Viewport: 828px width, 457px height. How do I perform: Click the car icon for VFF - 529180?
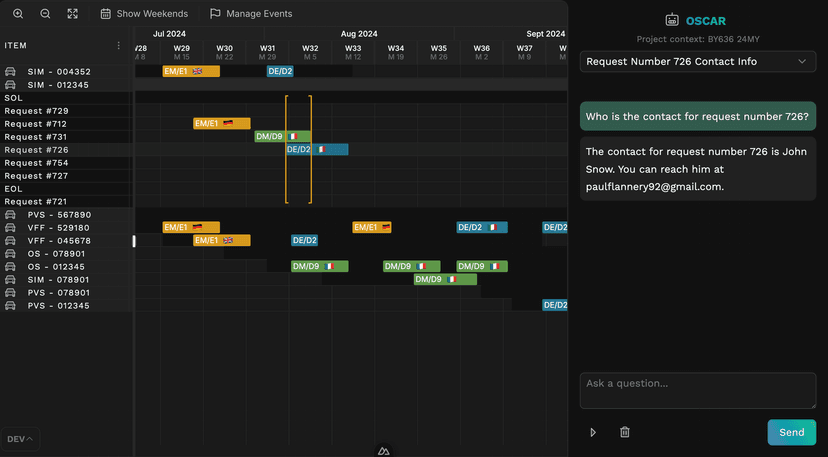pos(10,228)
